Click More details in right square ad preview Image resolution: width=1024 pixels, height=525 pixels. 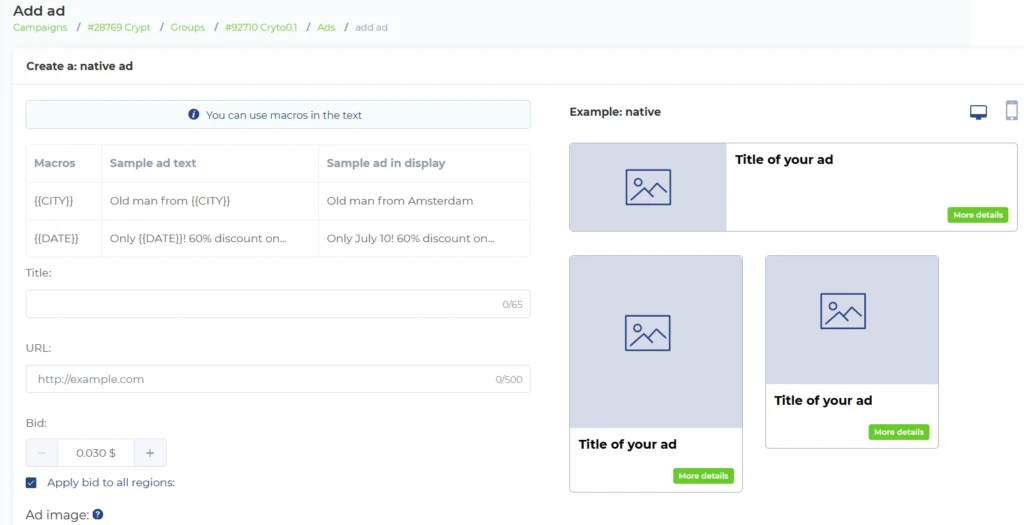pyautogui.click(x=899, y=432)
